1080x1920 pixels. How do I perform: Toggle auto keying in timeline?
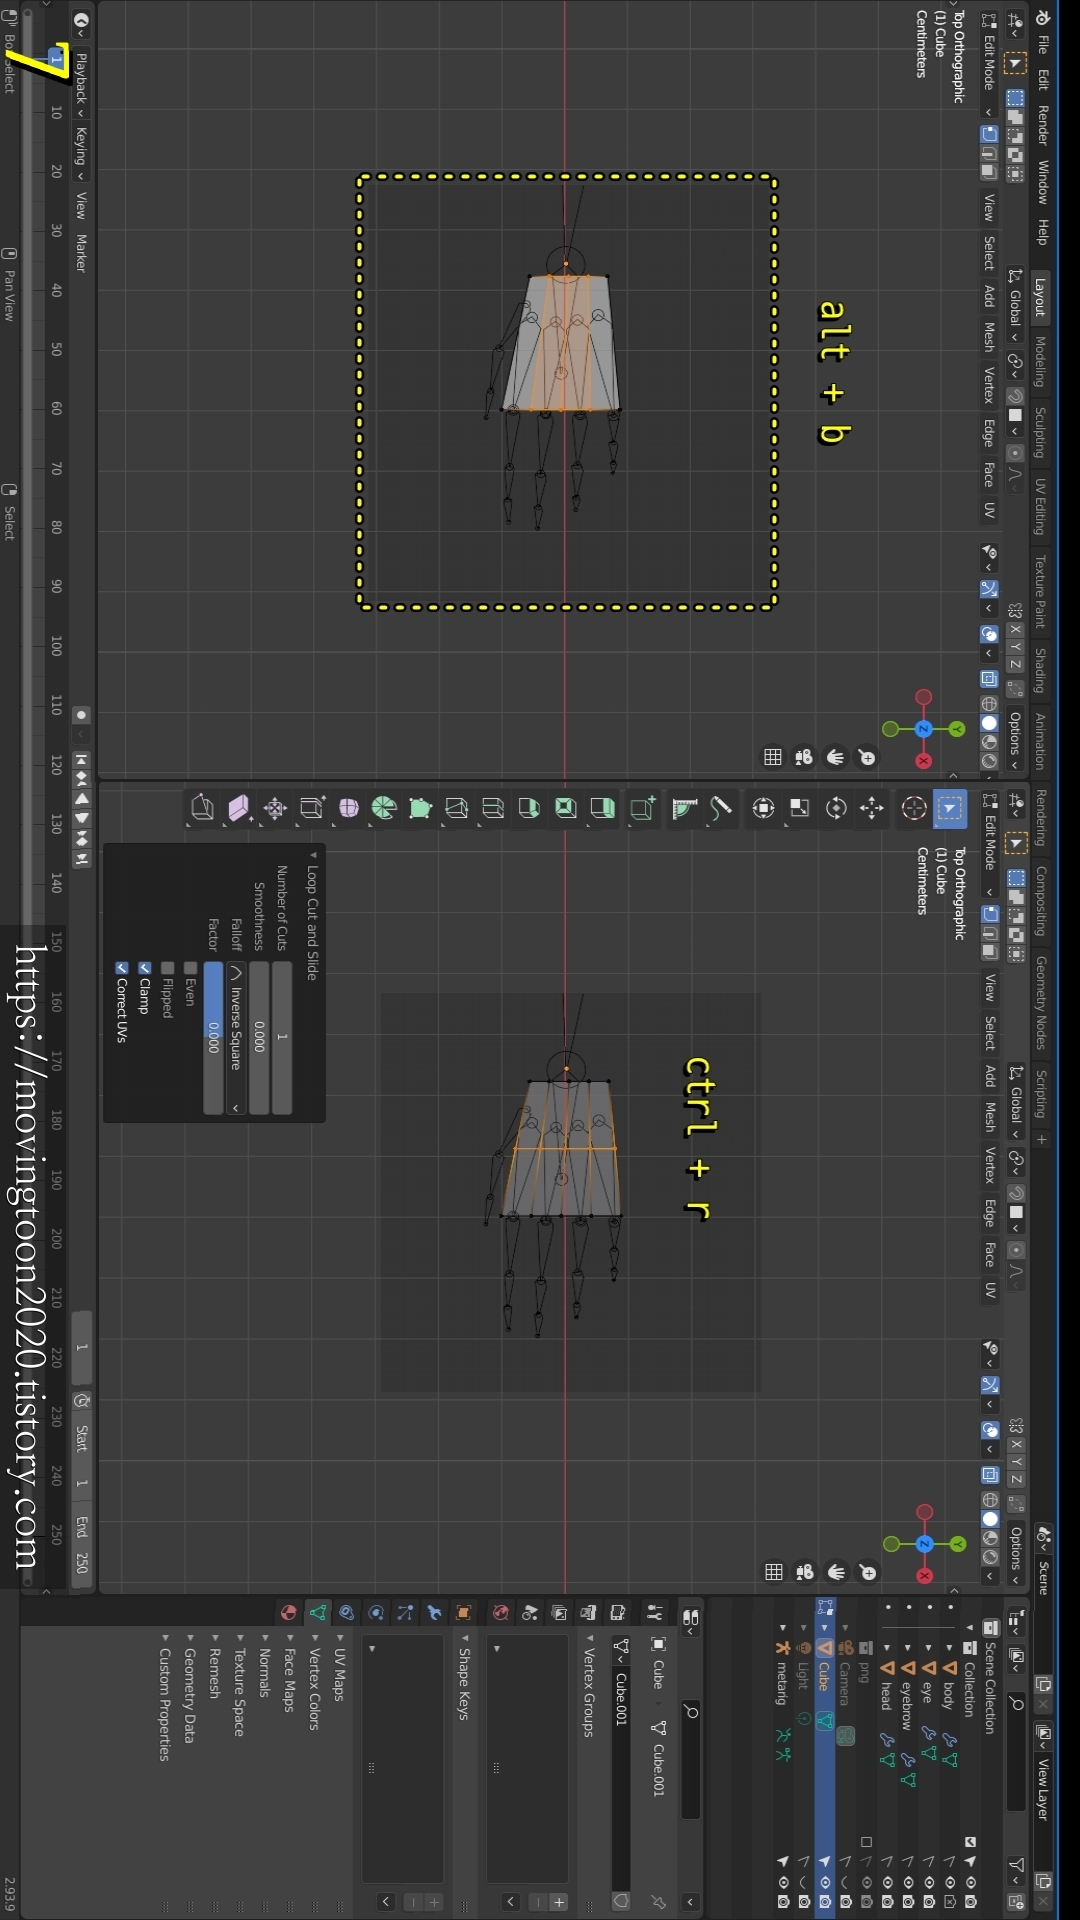click(82, 715)
